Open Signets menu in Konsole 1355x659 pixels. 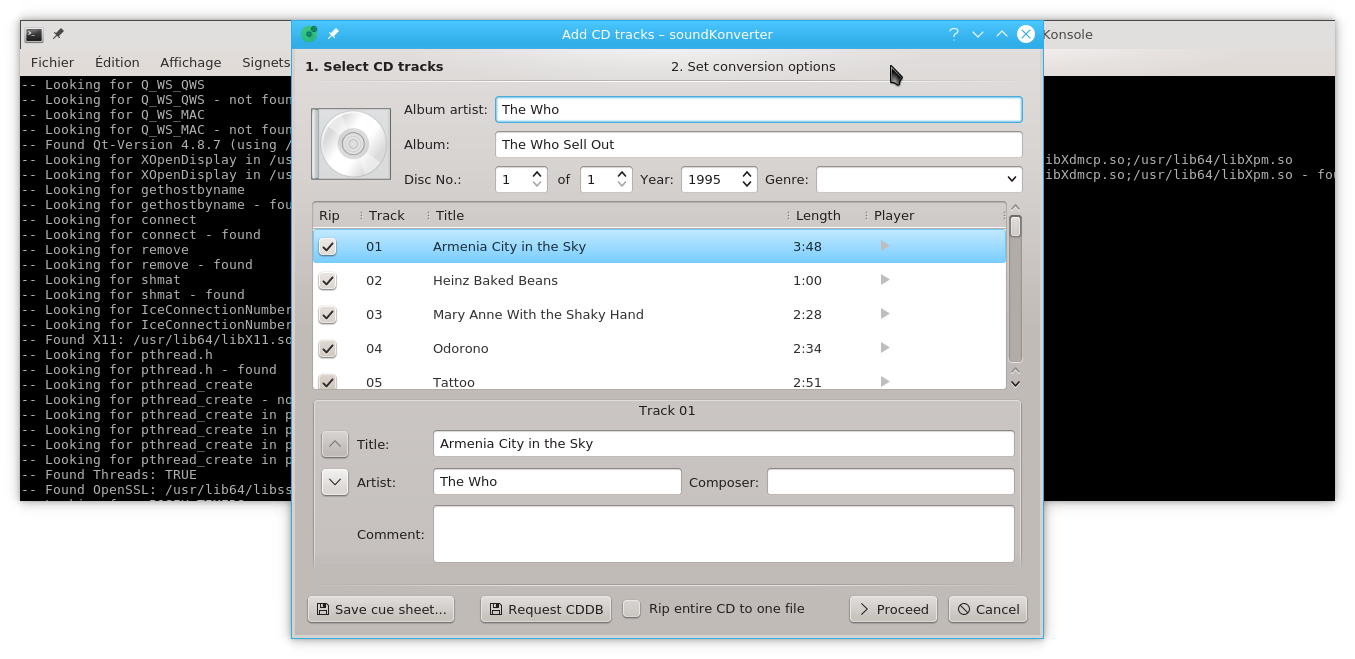pos(266,62)
